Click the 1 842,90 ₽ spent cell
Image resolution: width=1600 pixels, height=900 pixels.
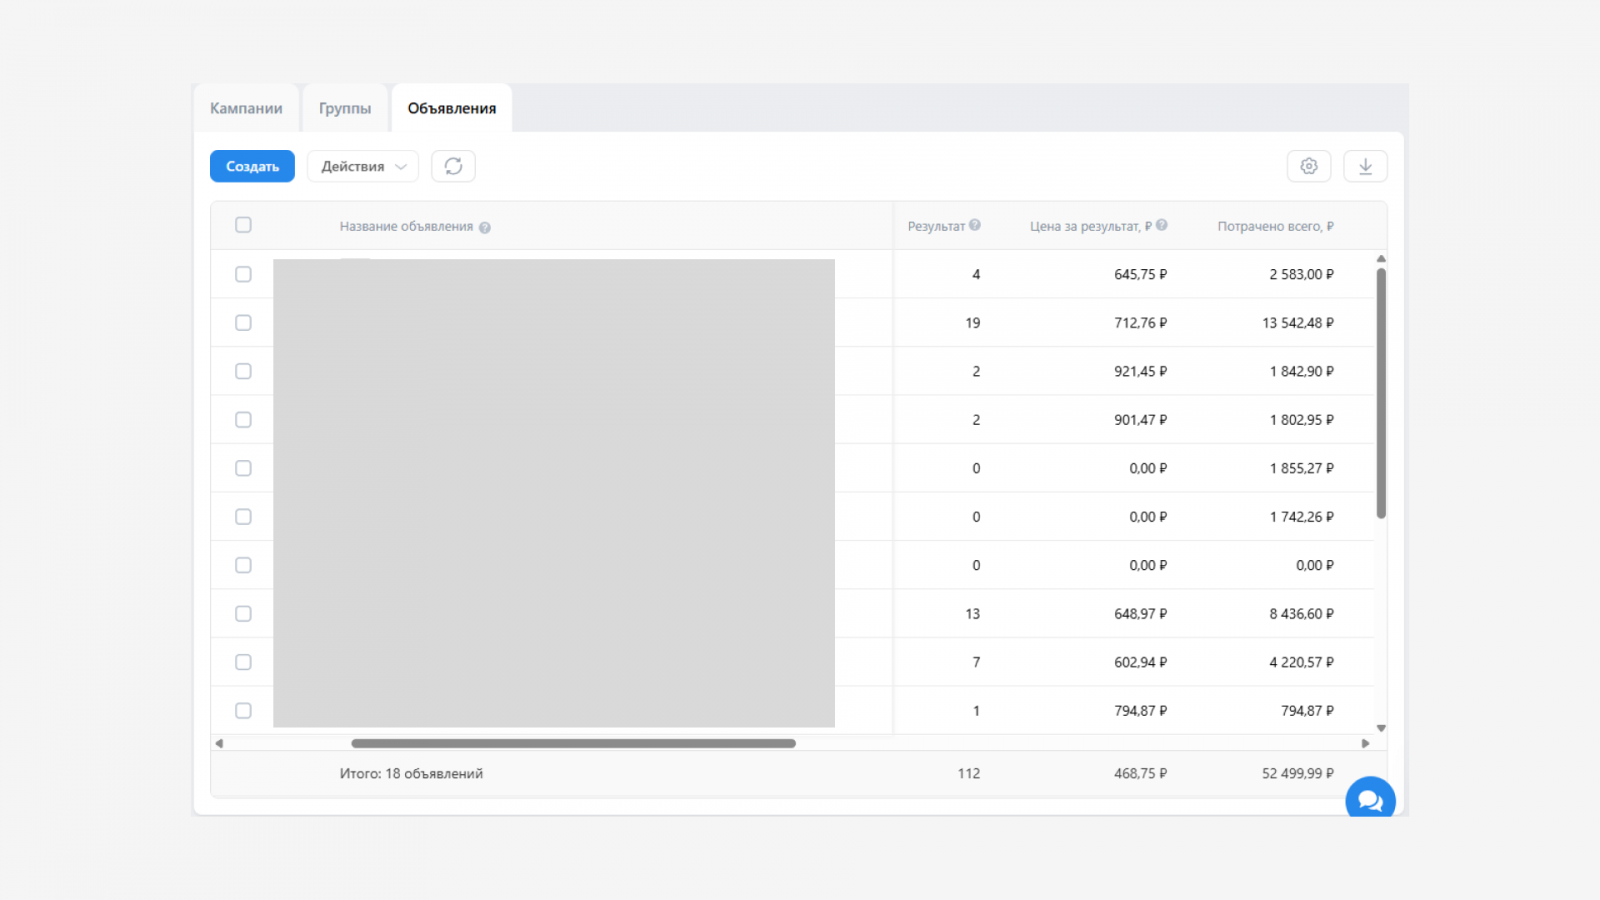click(x=1301, y=371)
